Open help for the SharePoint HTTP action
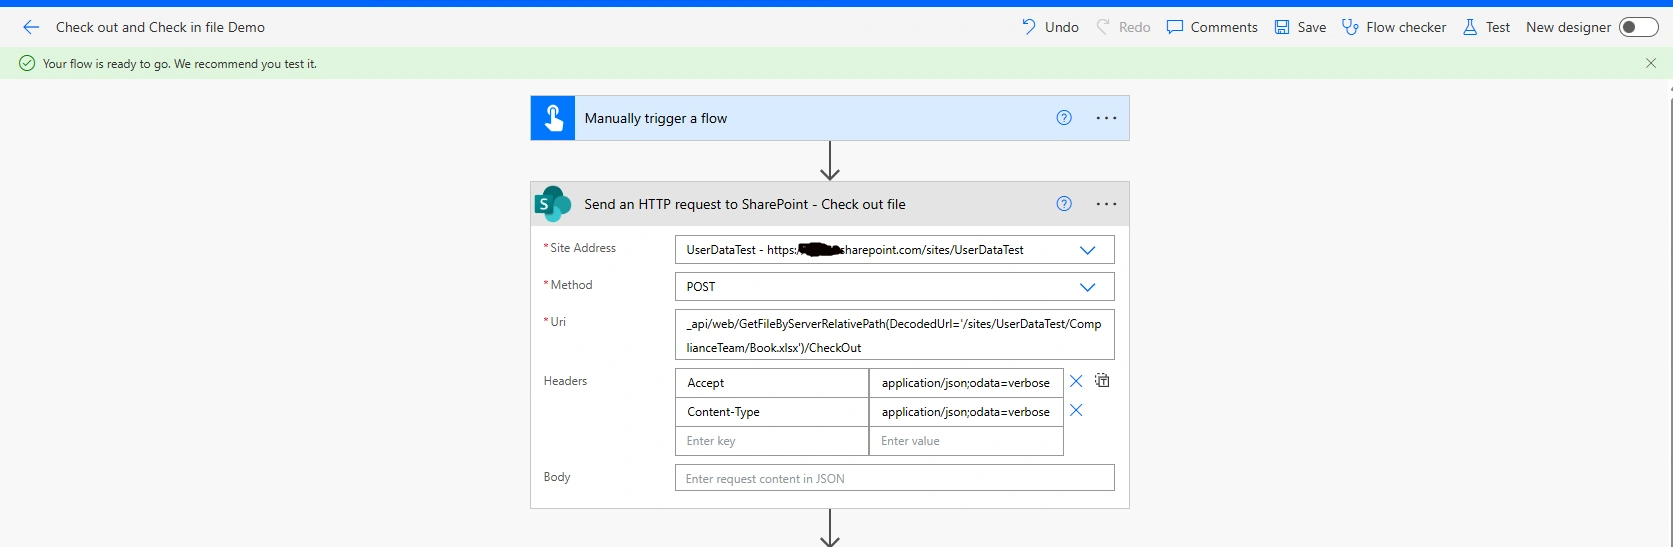The image size is (1673, 547). click(x=1064, y=204)
